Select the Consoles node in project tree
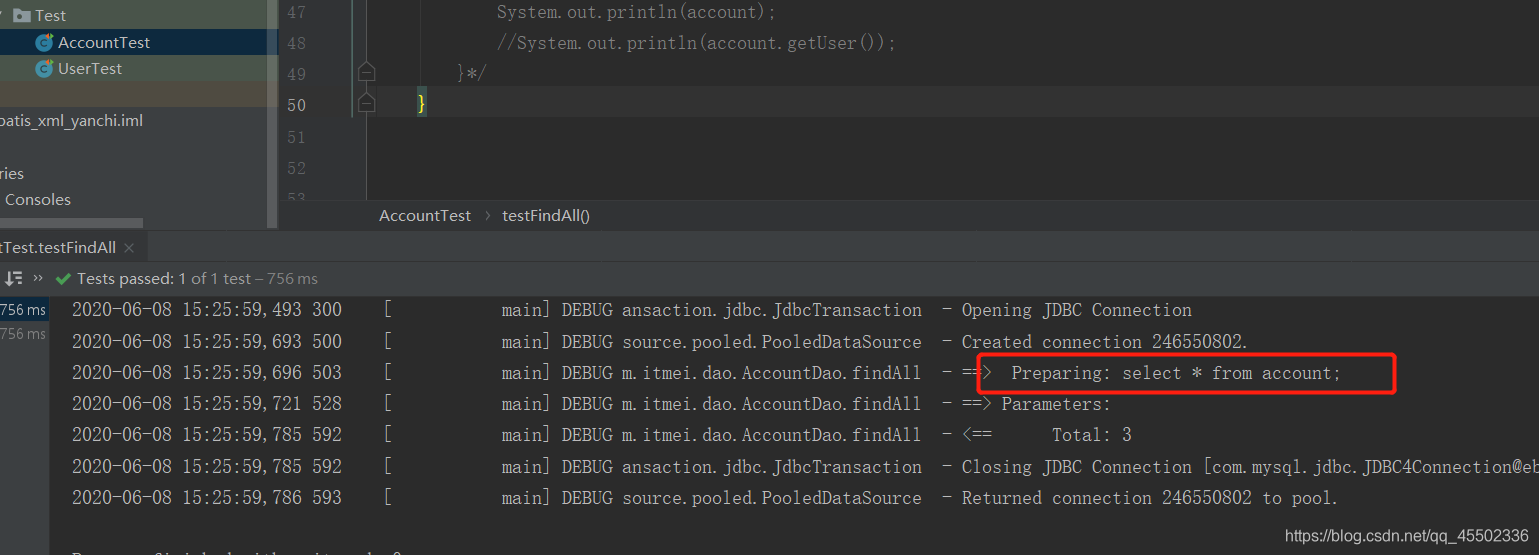 (38, 199)
